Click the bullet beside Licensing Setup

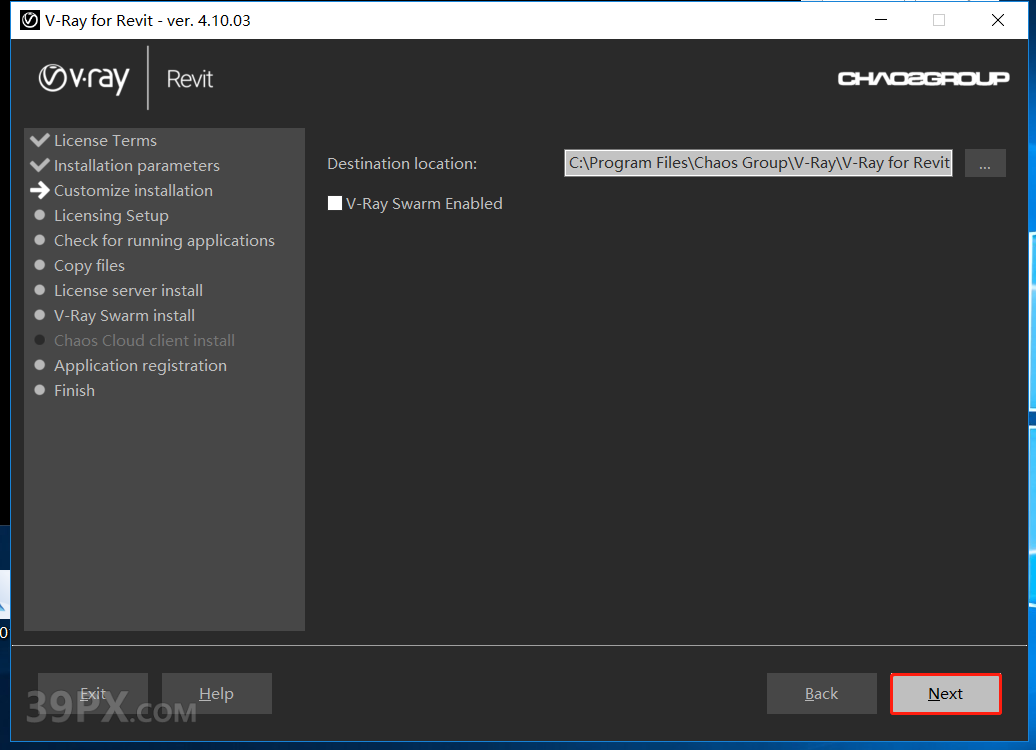point(40,215)
